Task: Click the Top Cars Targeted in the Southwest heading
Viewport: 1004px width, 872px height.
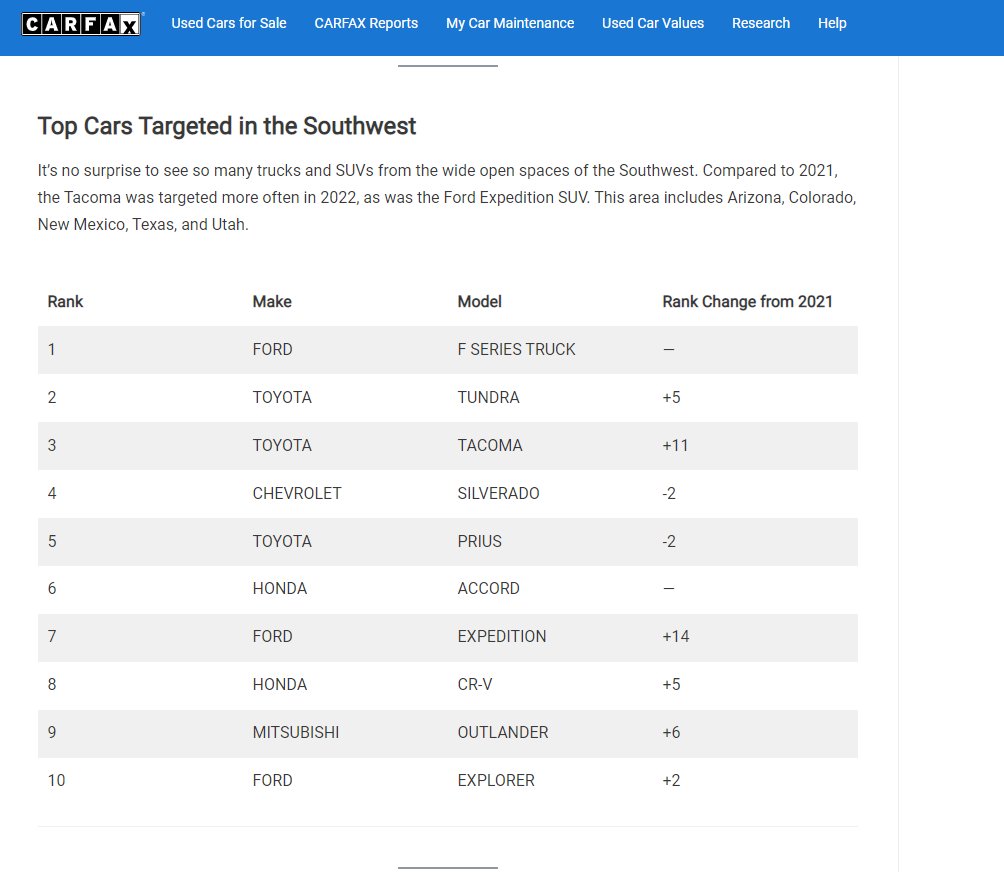Action: point(227,126)
